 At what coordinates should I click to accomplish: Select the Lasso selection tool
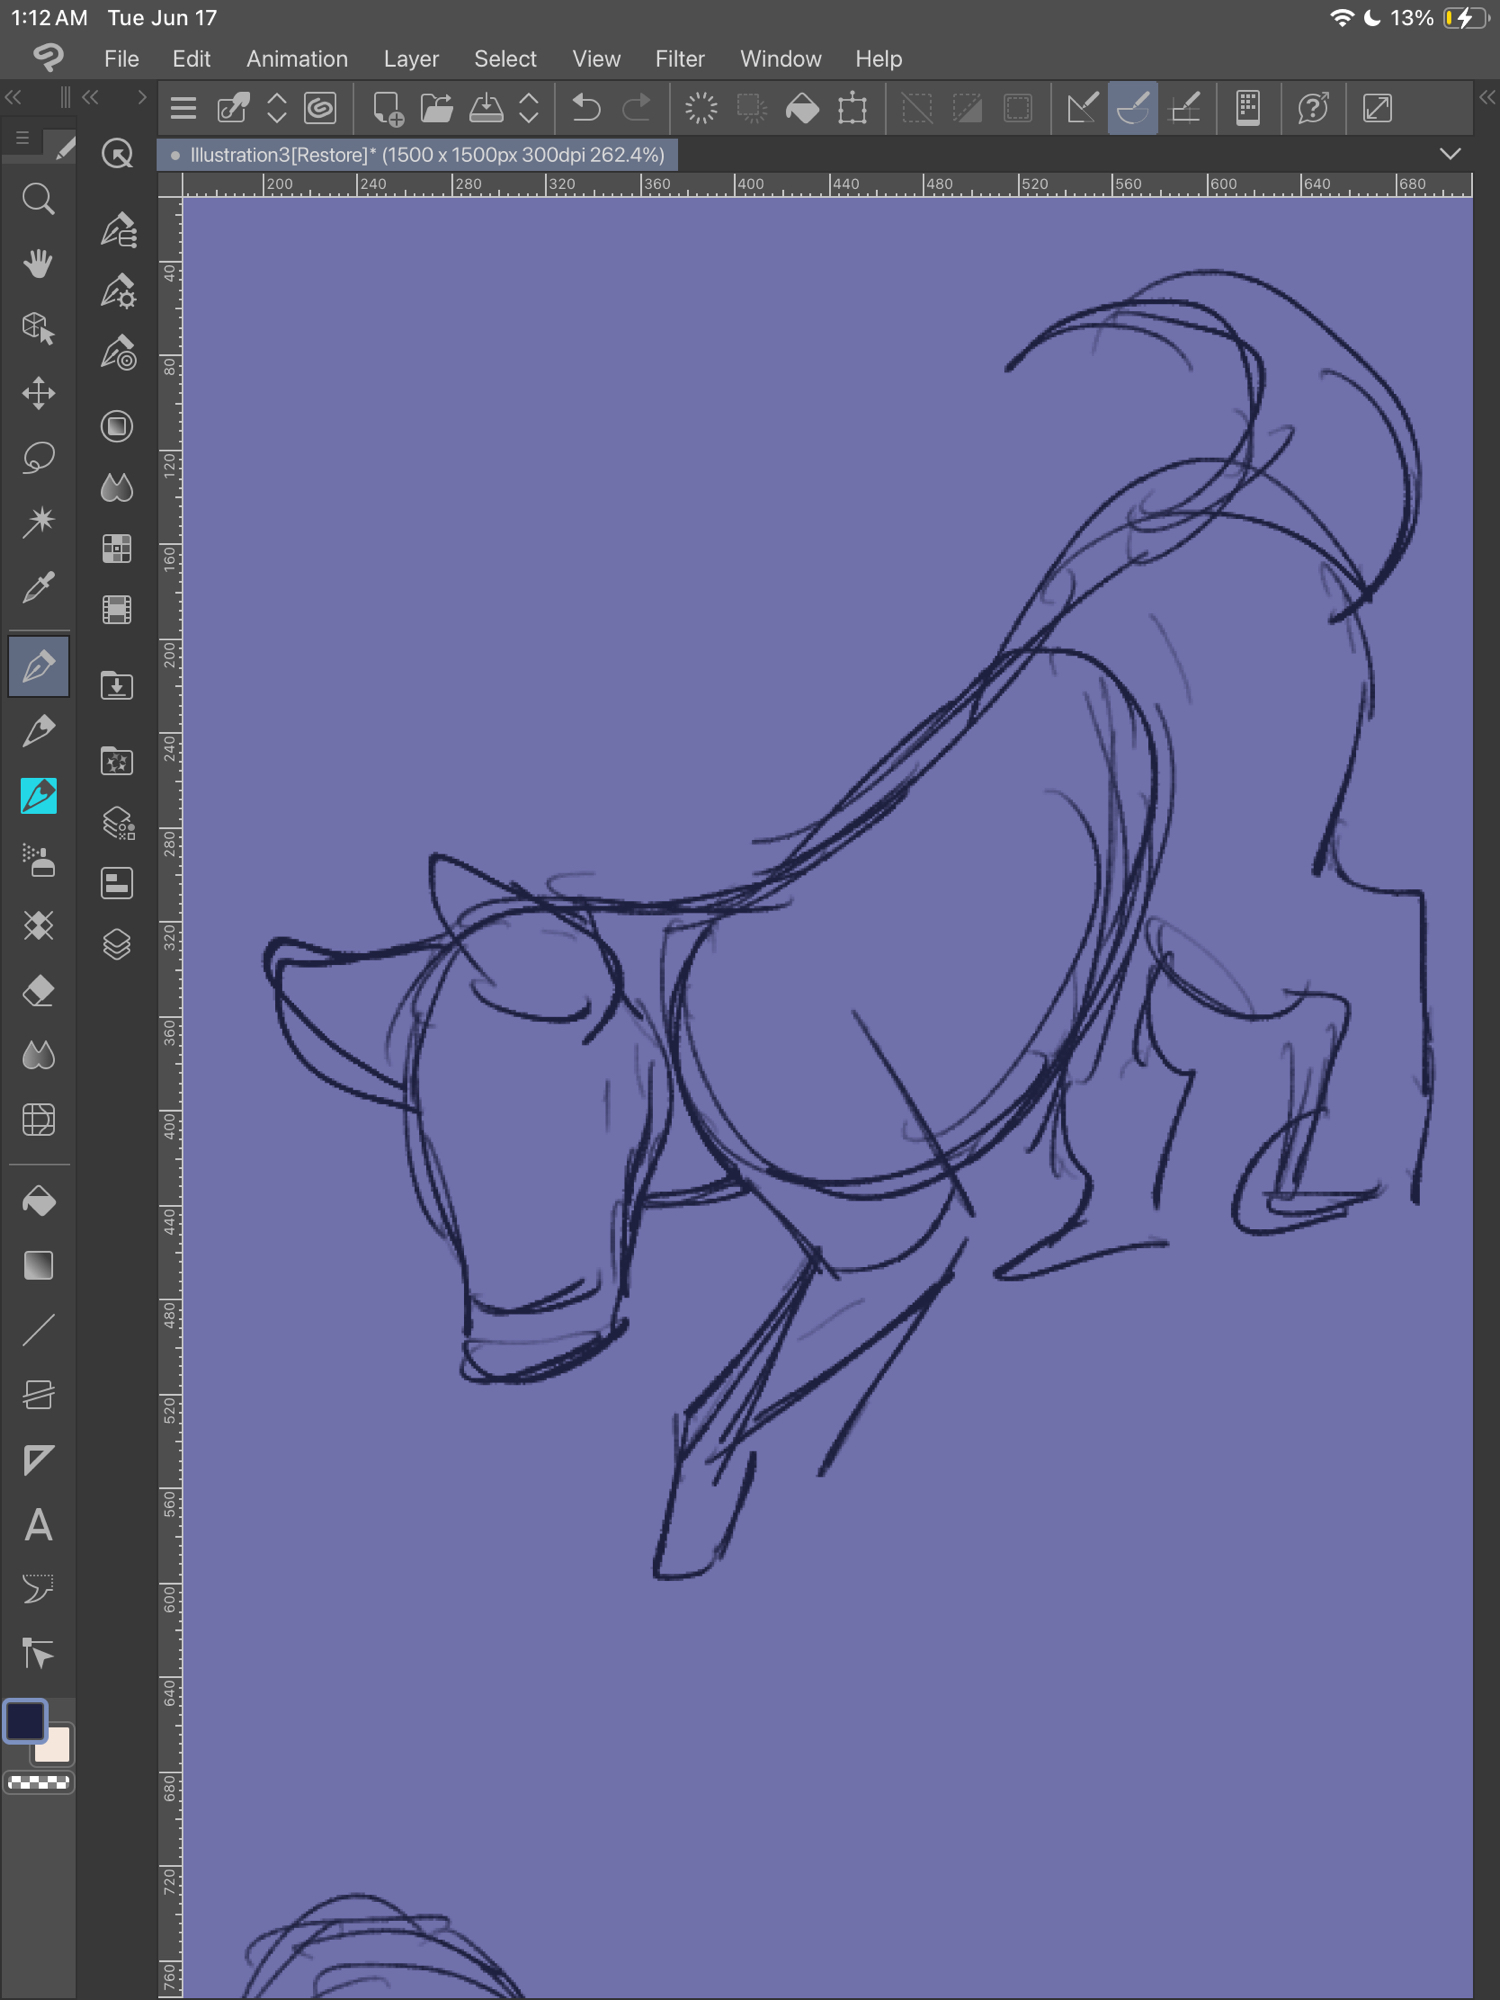point(38,458)
